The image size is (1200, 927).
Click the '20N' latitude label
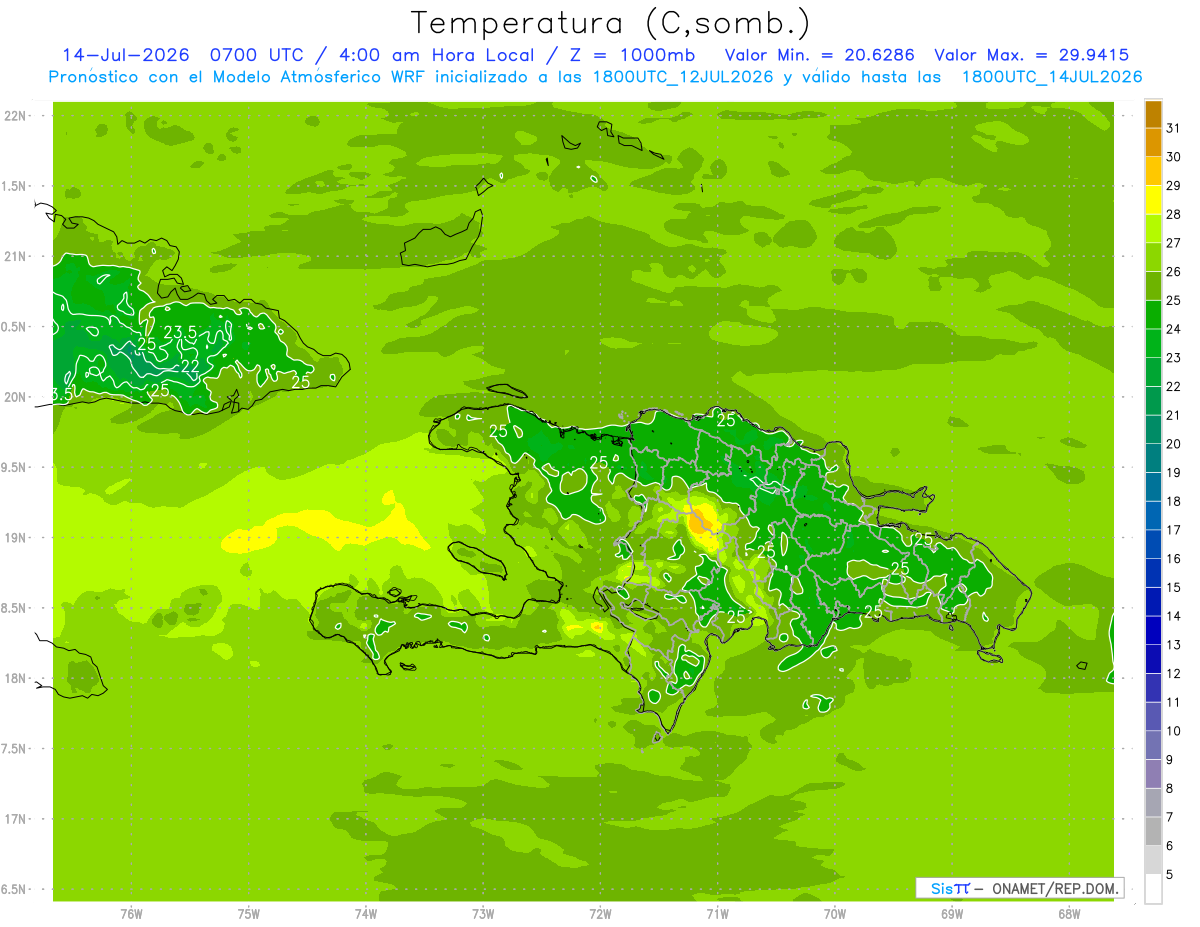tap(15, 397)
